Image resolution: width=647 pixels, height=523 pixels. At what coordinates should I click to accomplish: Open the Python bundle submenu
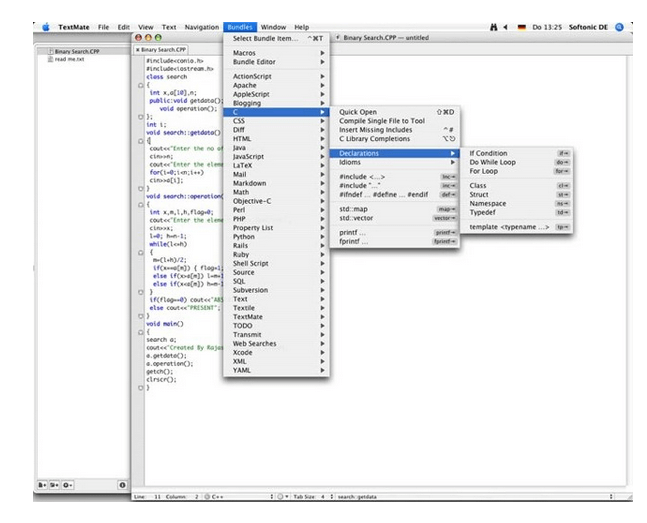pyautogui.click(x=276, y=237)
